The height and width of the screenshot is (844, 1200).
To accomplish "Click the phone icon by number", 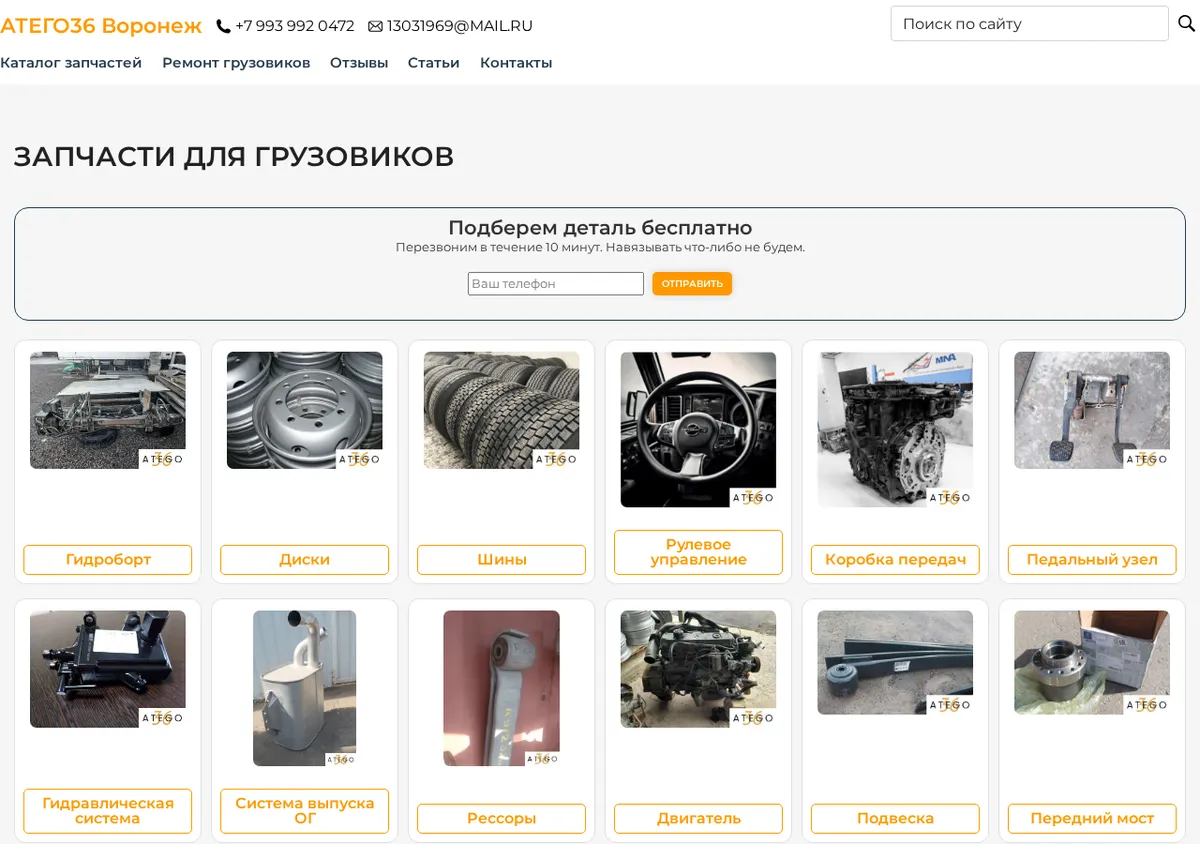I will tap(223, 27).
